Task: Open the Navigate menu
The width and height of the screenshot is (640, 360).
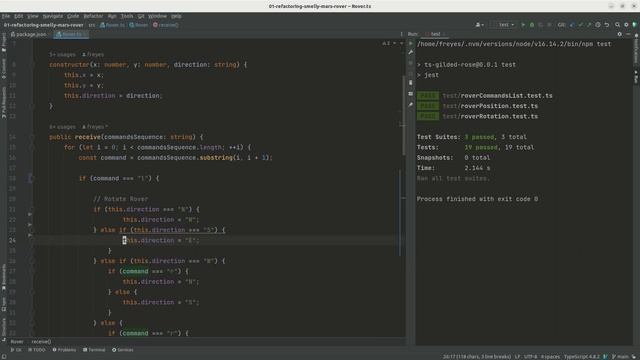Action: [53, 16]
